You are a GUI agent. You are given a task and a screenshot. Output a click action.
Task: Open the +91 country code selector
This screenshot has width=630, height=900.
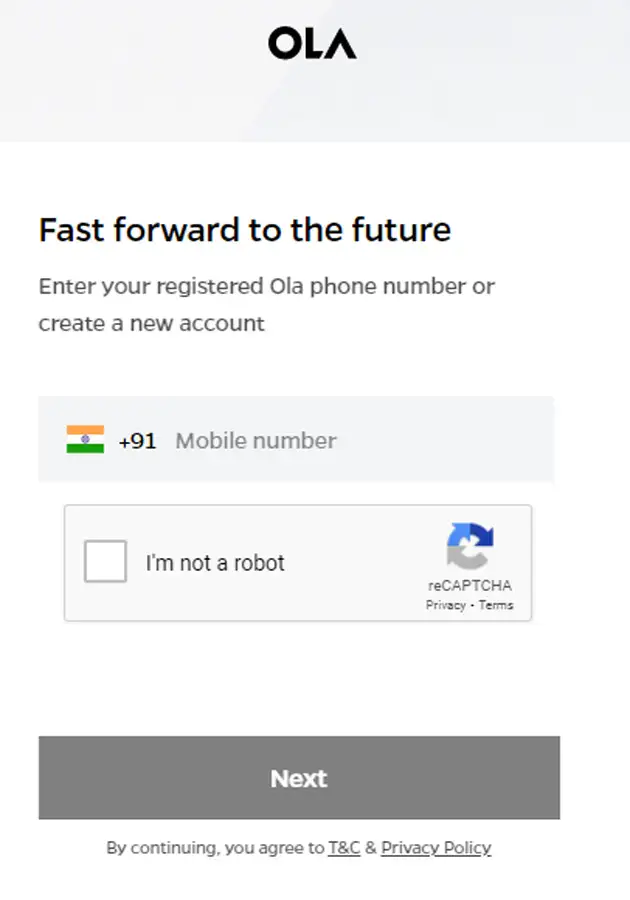137,441
